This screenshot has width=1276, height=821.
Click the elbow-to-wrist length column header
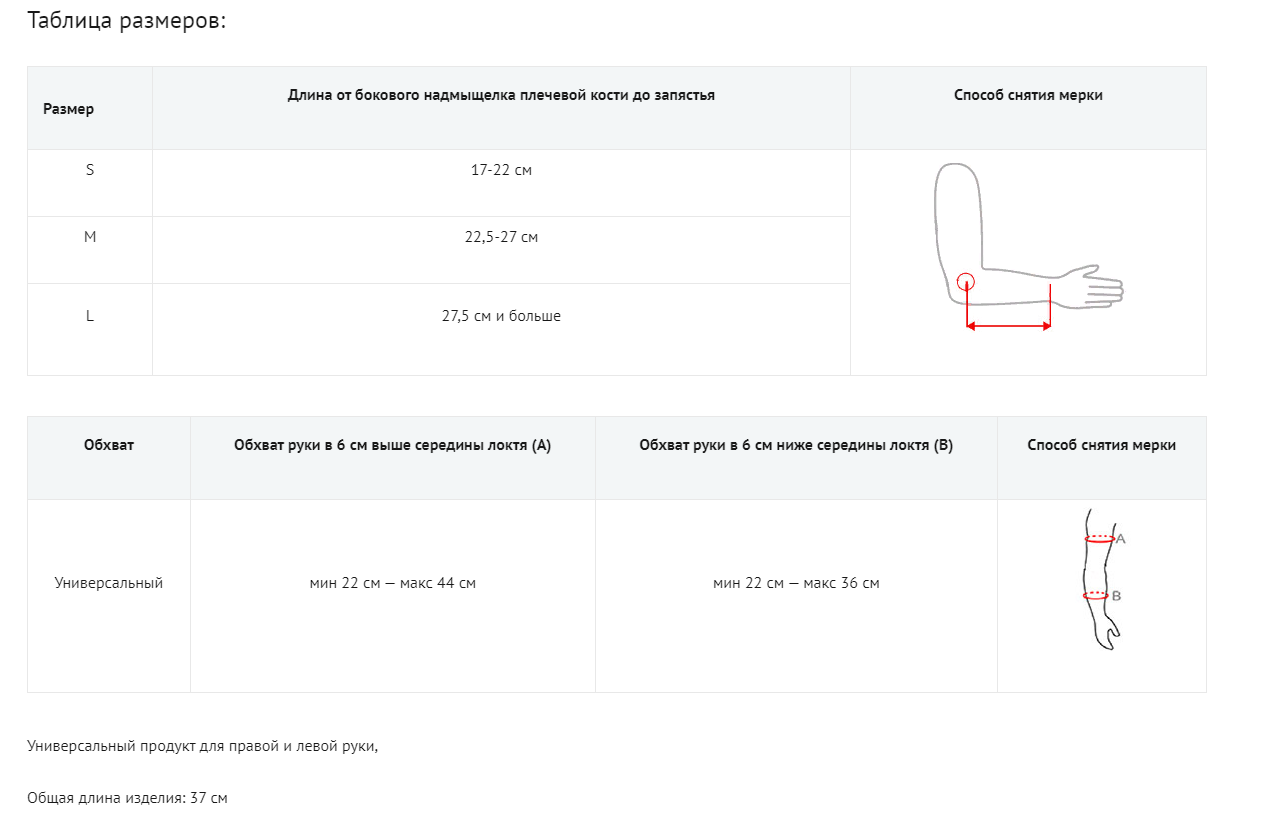pyautogui.click(x=501, y=96)
